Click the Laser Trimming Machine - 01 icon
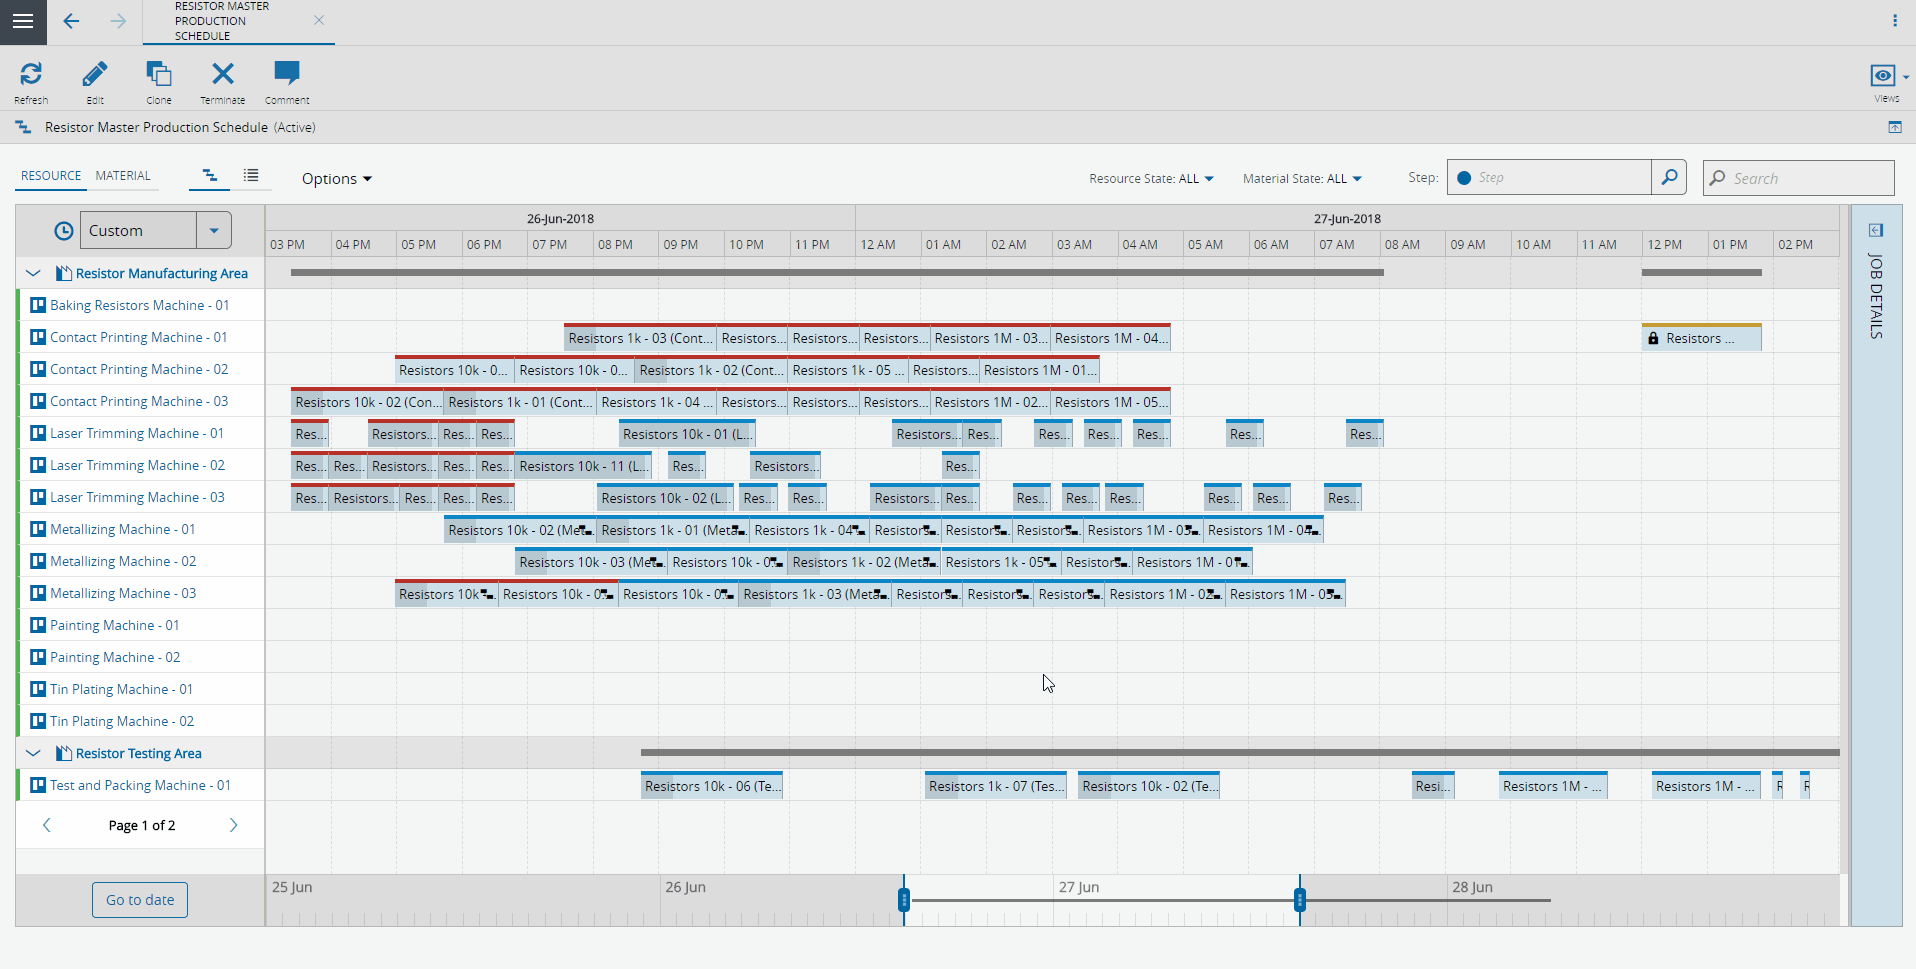1916x969 pixels. 38,433
